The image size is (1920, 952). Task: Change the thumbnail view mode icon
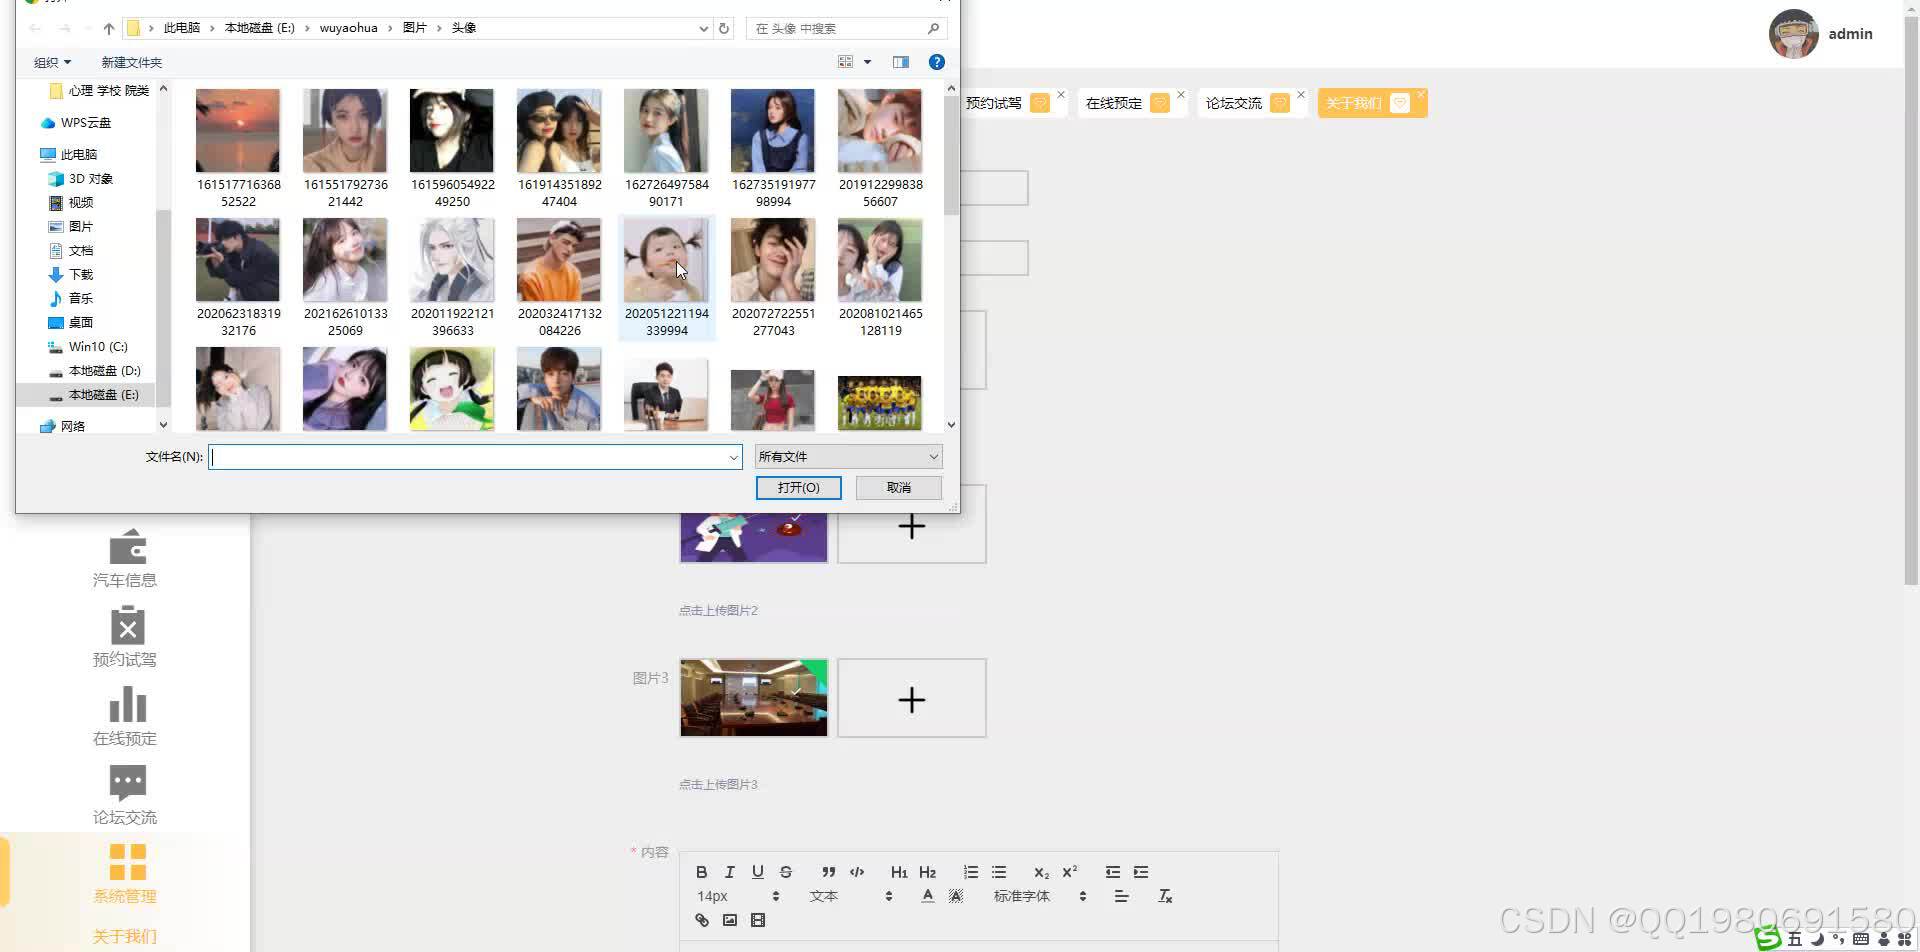(845, 62)
